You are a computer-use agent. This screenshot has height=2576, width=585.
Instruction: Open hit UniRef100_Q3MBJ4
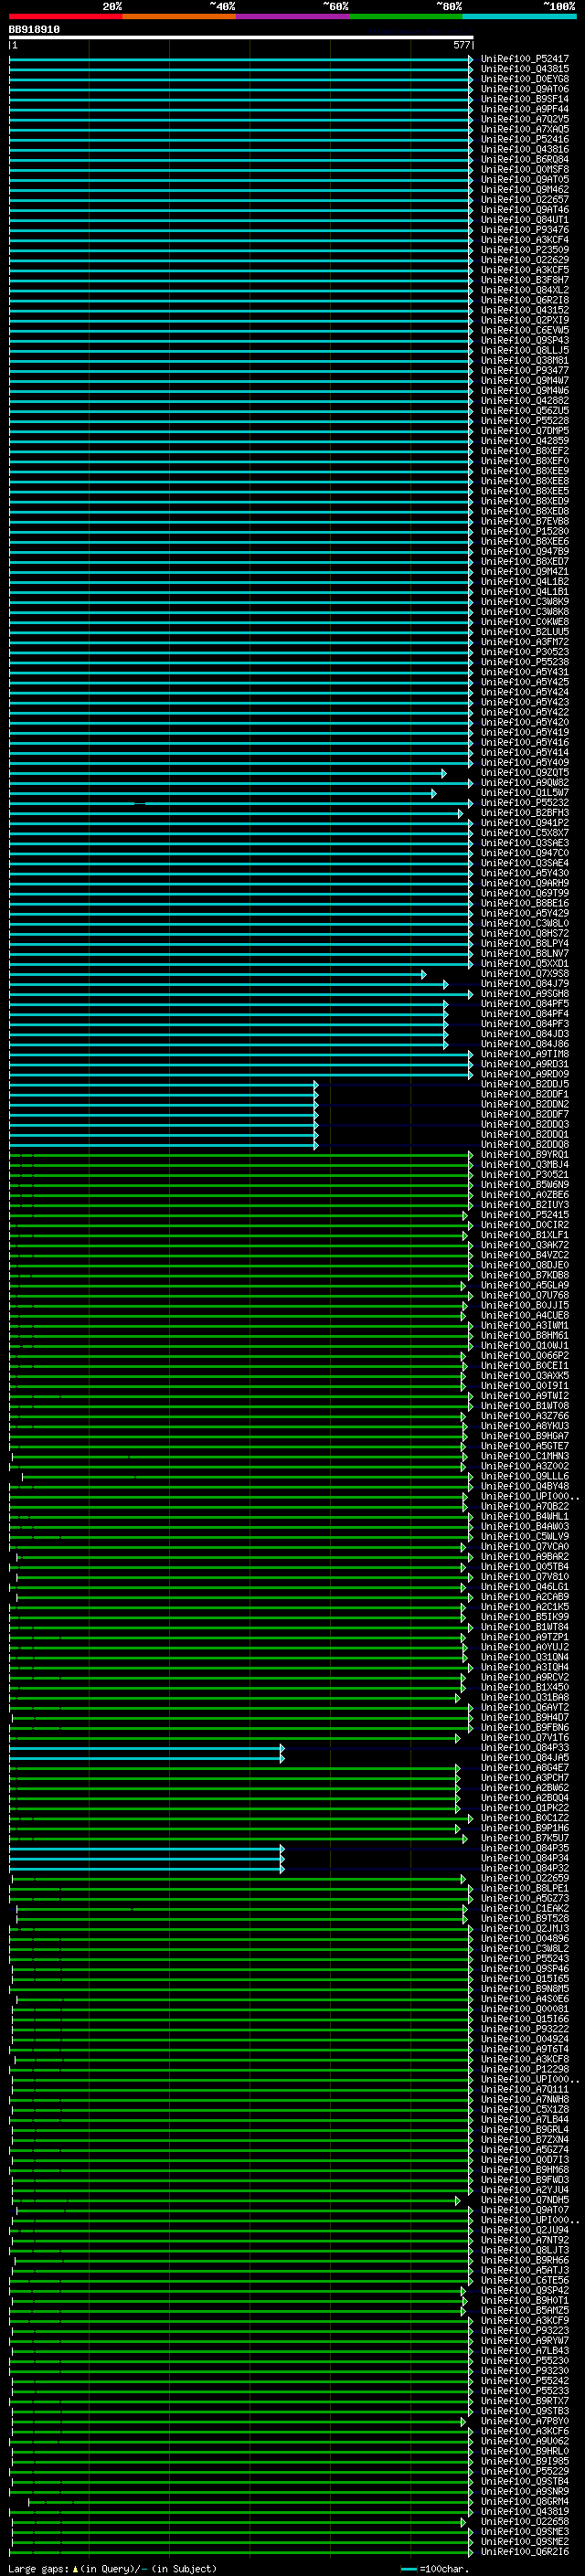(x=524, y=1165)
